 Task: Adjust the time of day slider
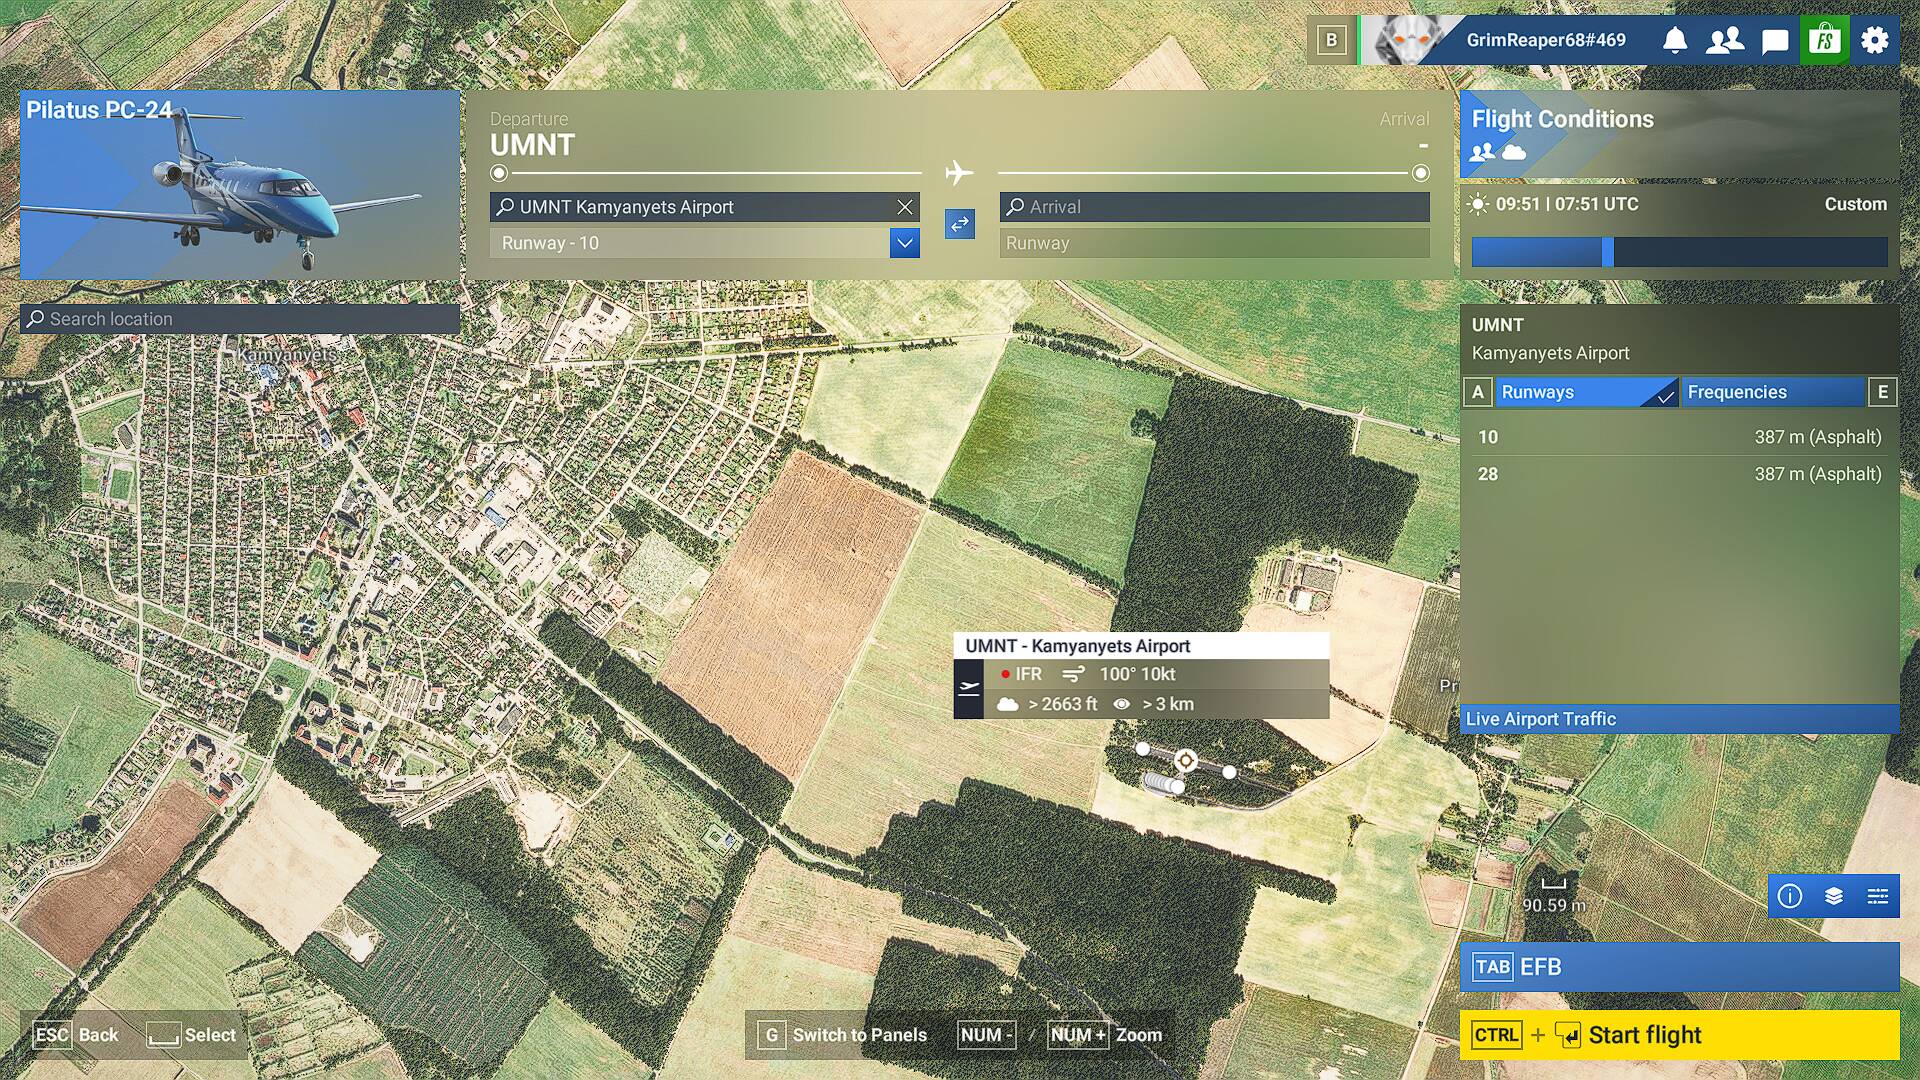1608,252
